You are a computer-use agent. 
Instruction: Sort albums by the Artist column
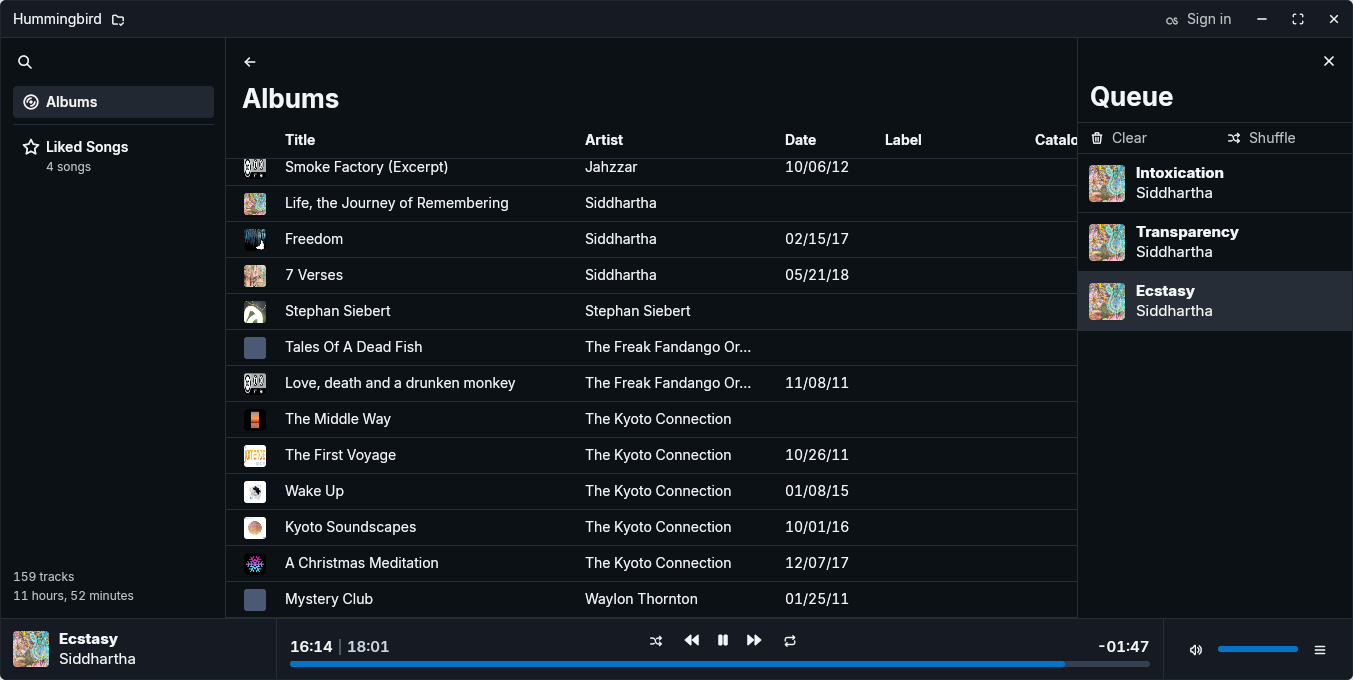(604, 140)
